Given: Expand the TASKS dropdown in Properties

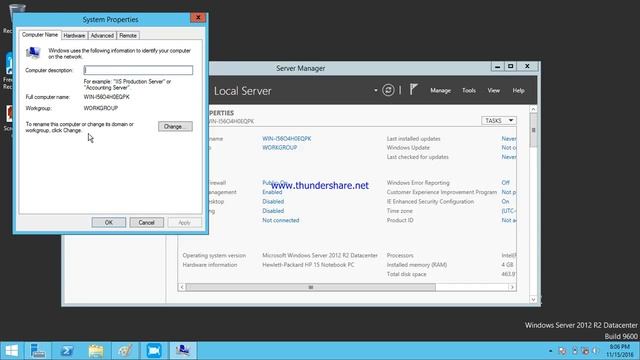Looking at the screenshot, I should point(499,121).
